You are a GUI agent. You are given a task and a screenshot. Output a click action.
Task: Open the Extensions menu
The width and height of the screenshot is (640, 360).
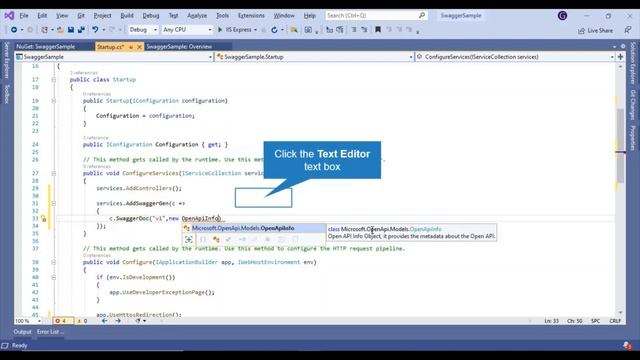[x=251, y=16]
